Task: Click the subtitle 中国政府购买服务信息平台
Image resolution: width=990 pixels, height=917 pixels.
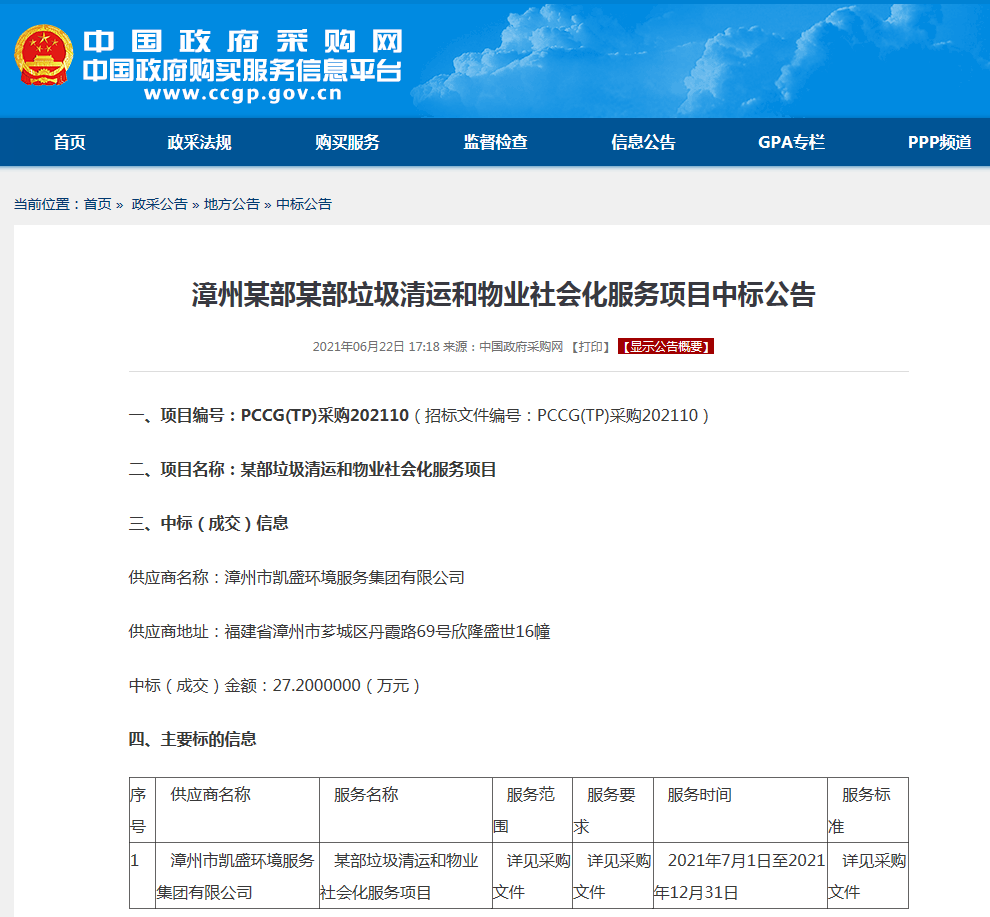Action: [x=242, y=70]
